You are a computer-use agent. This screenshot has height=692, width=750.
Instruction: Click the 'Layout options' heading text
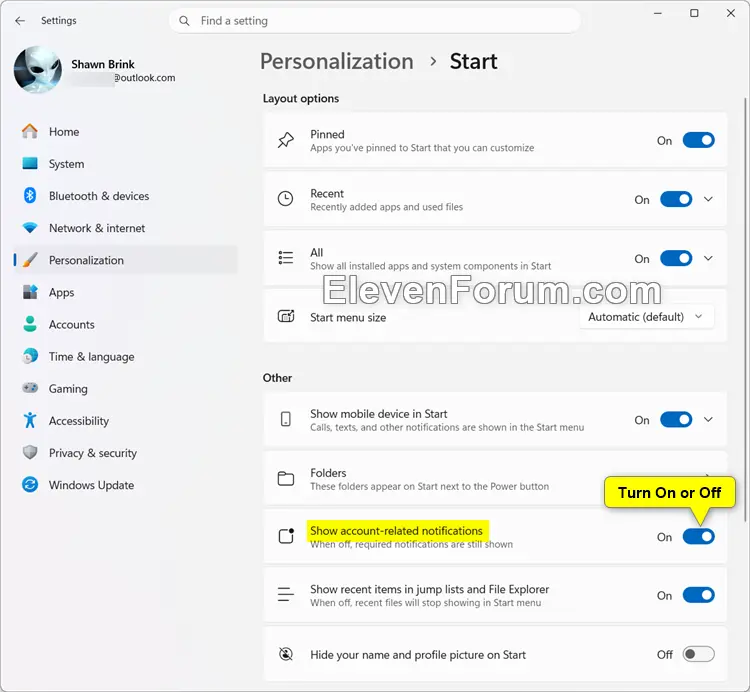point(301,99)
